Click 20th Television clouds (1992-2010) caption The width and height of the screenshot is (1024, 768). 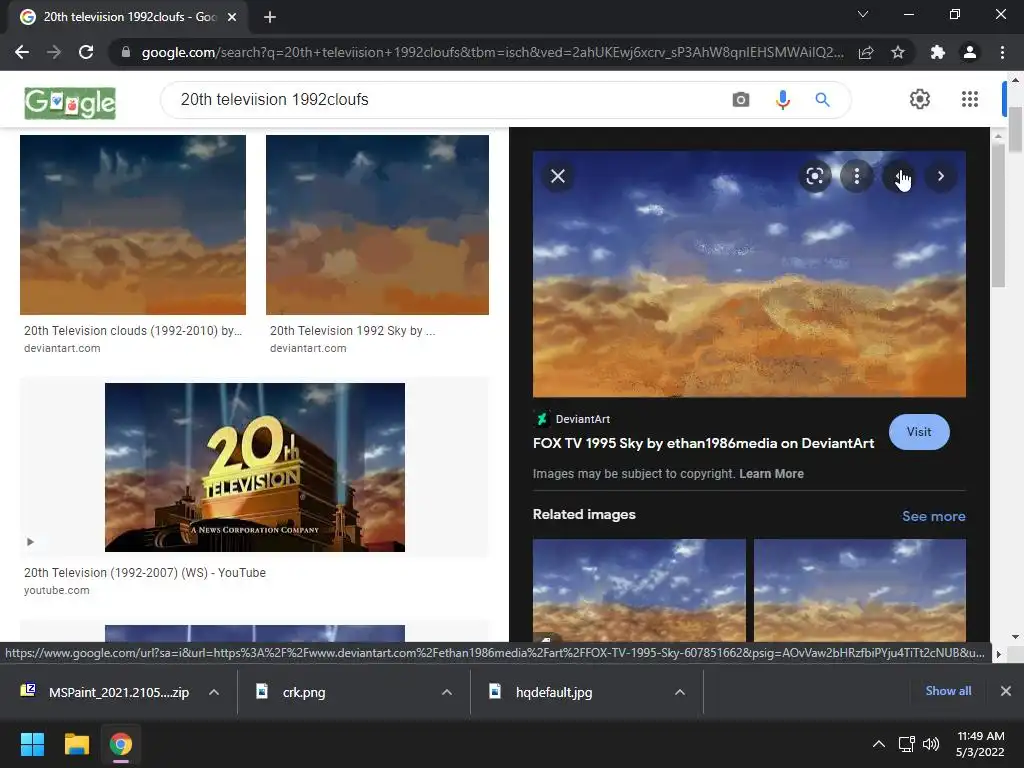click(x=133, y=330)
